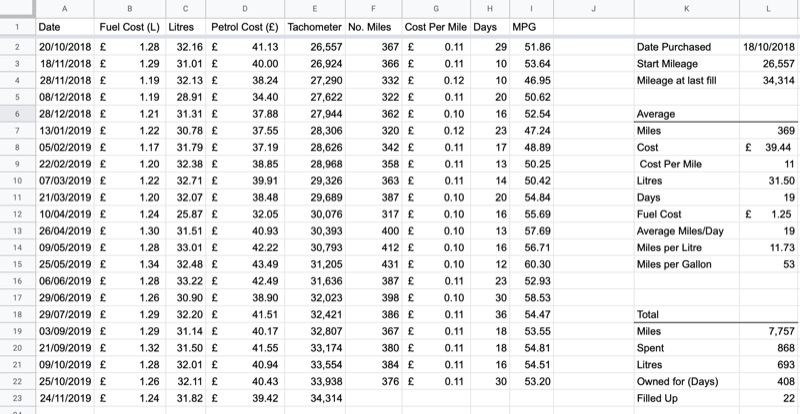Select the date cell 20/10/2018
The width and height of the screenshot is (800, 414).
65,47
